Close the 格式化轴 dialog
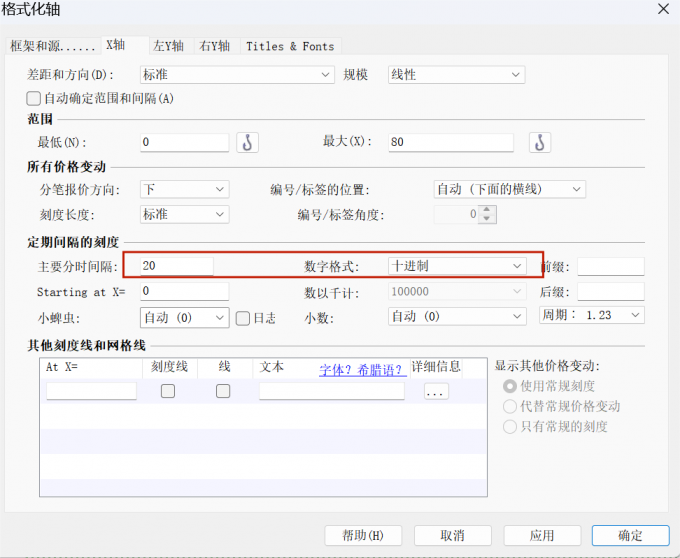Viewport: 680px width, 558px height. coord(661,9)
